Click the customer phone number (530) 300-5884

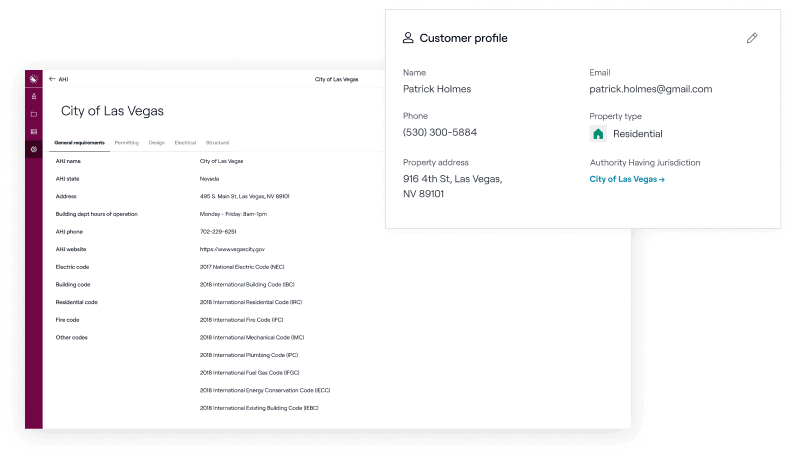click(440, 132)
